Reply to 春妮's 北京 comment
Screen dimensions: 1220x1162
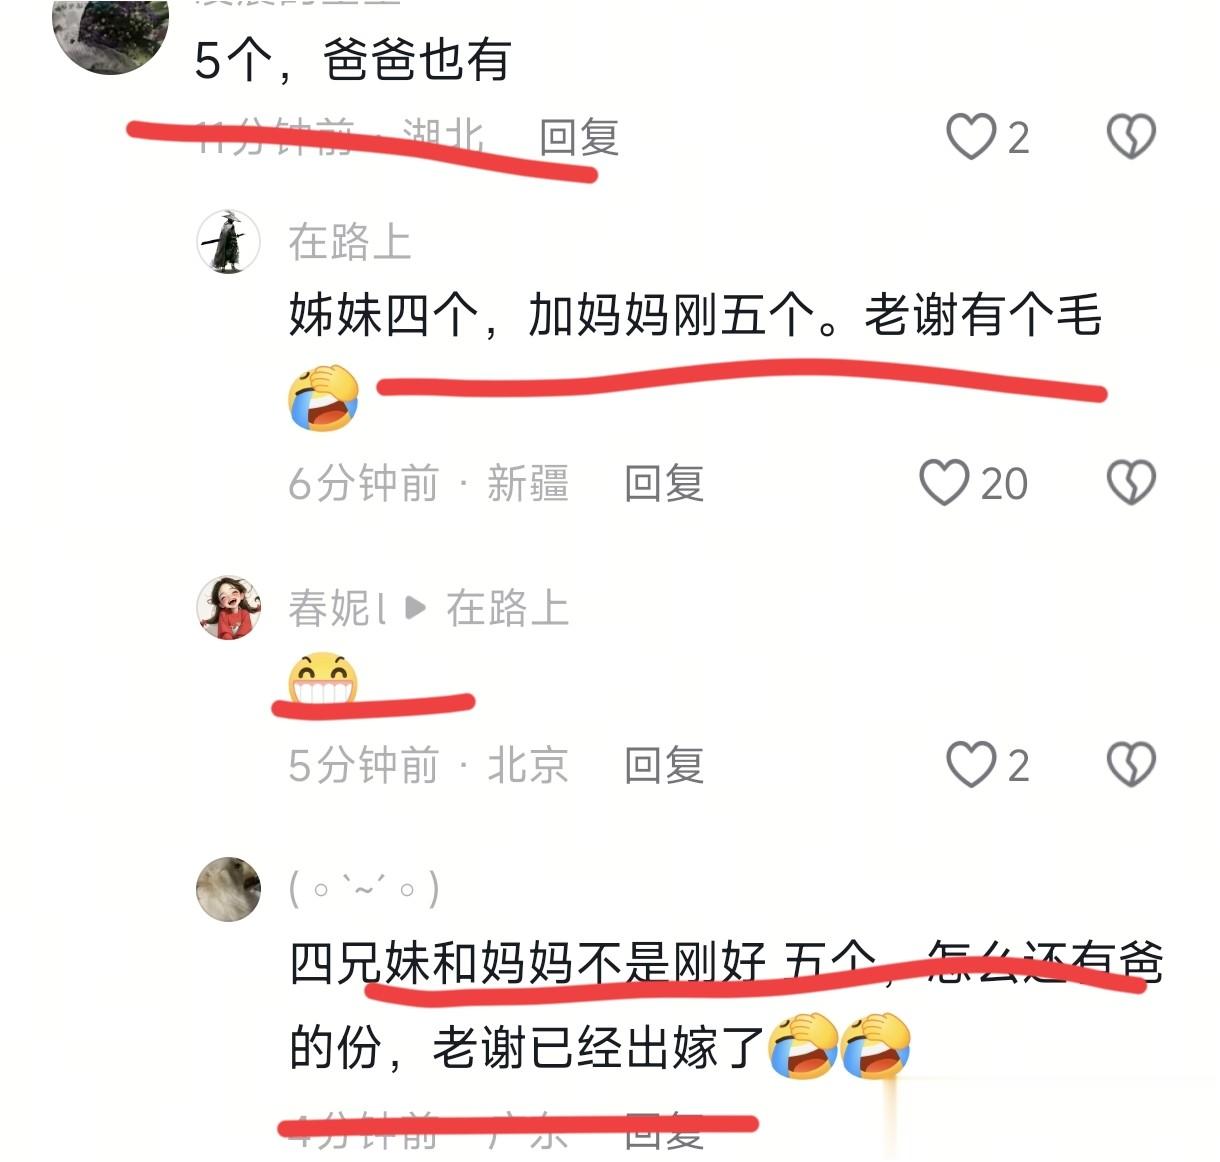click(664, 766)
